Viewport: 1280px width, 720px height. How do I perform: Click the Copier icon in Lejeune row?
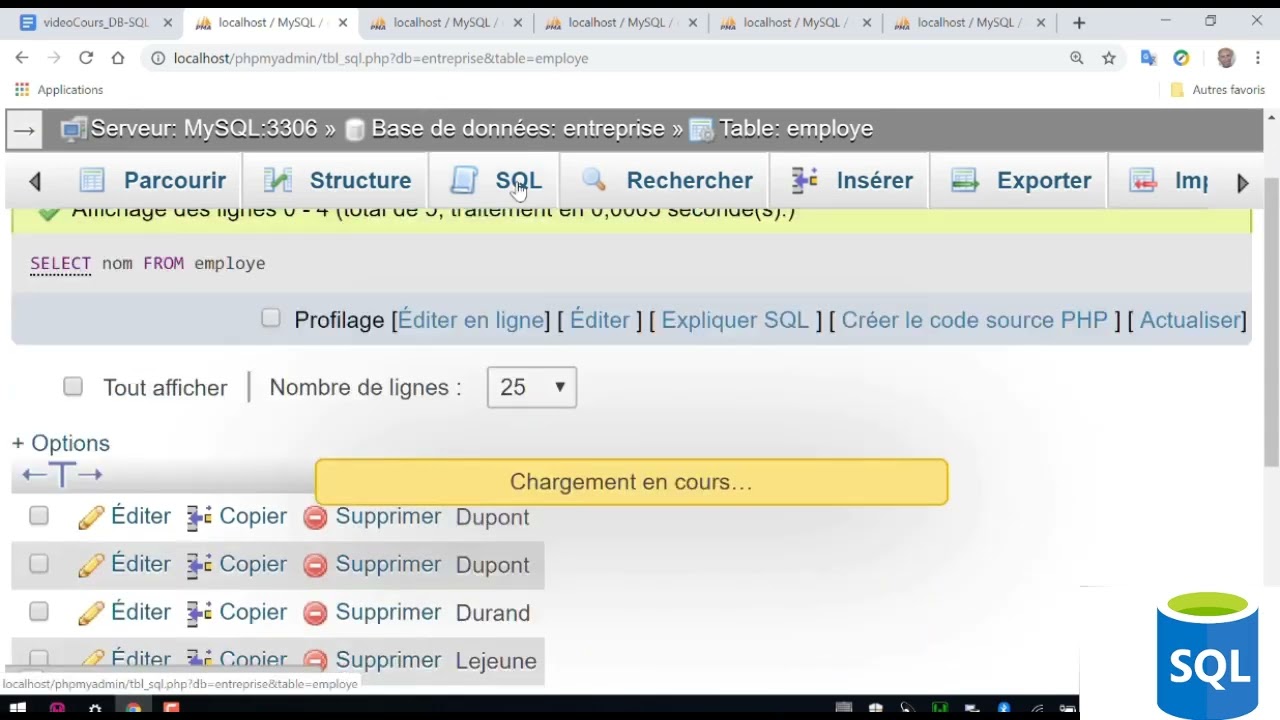[199, 660]
